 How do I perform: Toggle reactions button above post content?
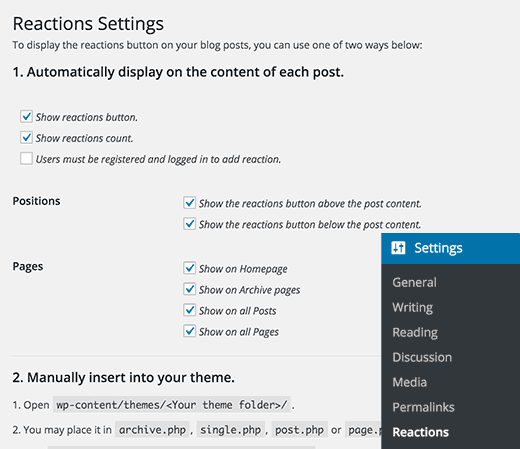pyautogui.click(x=189, y=203)
